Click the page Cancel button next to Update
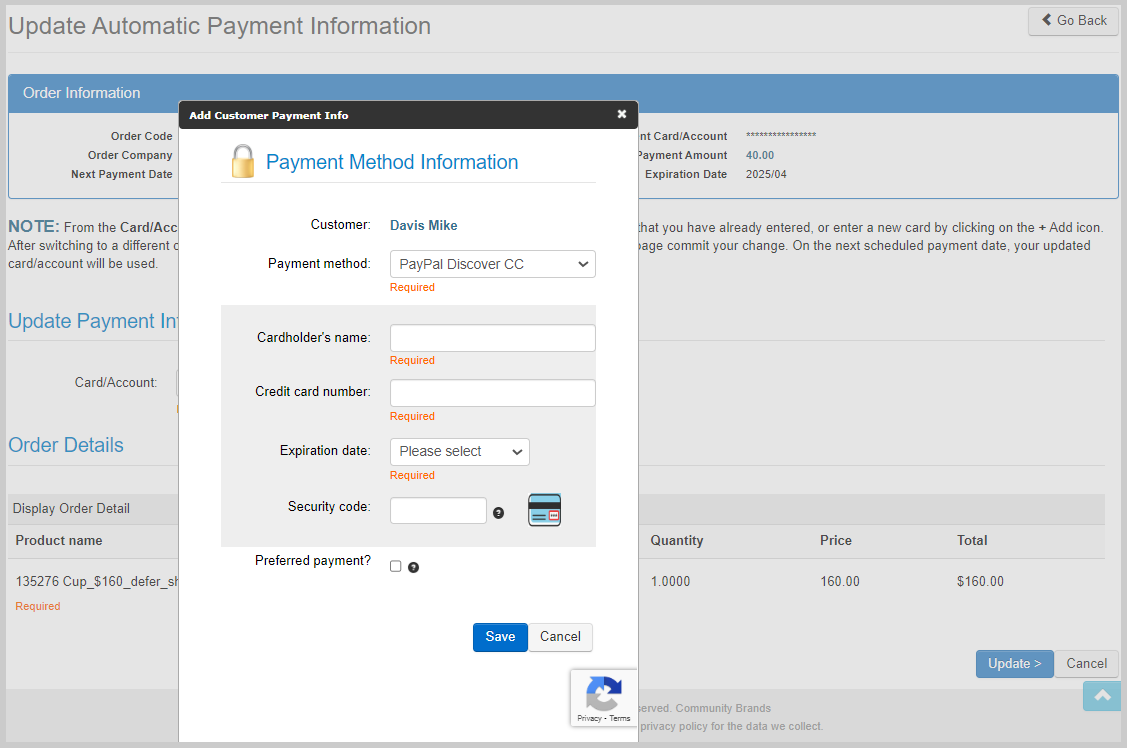This screenshot has width=1127, height=748. [1086, 664]
